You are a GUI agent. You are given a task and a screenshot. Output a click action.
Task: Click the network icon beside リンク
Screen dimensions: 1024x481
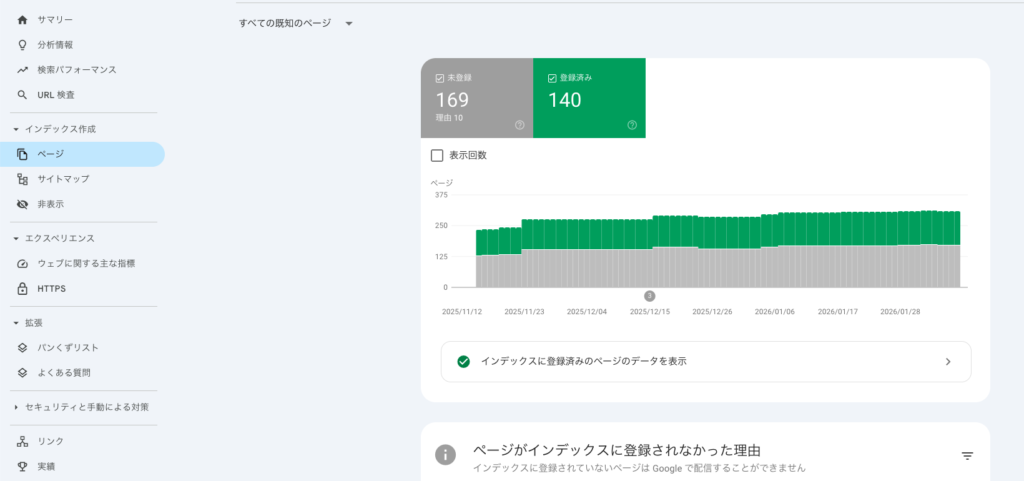pos(22,442)
